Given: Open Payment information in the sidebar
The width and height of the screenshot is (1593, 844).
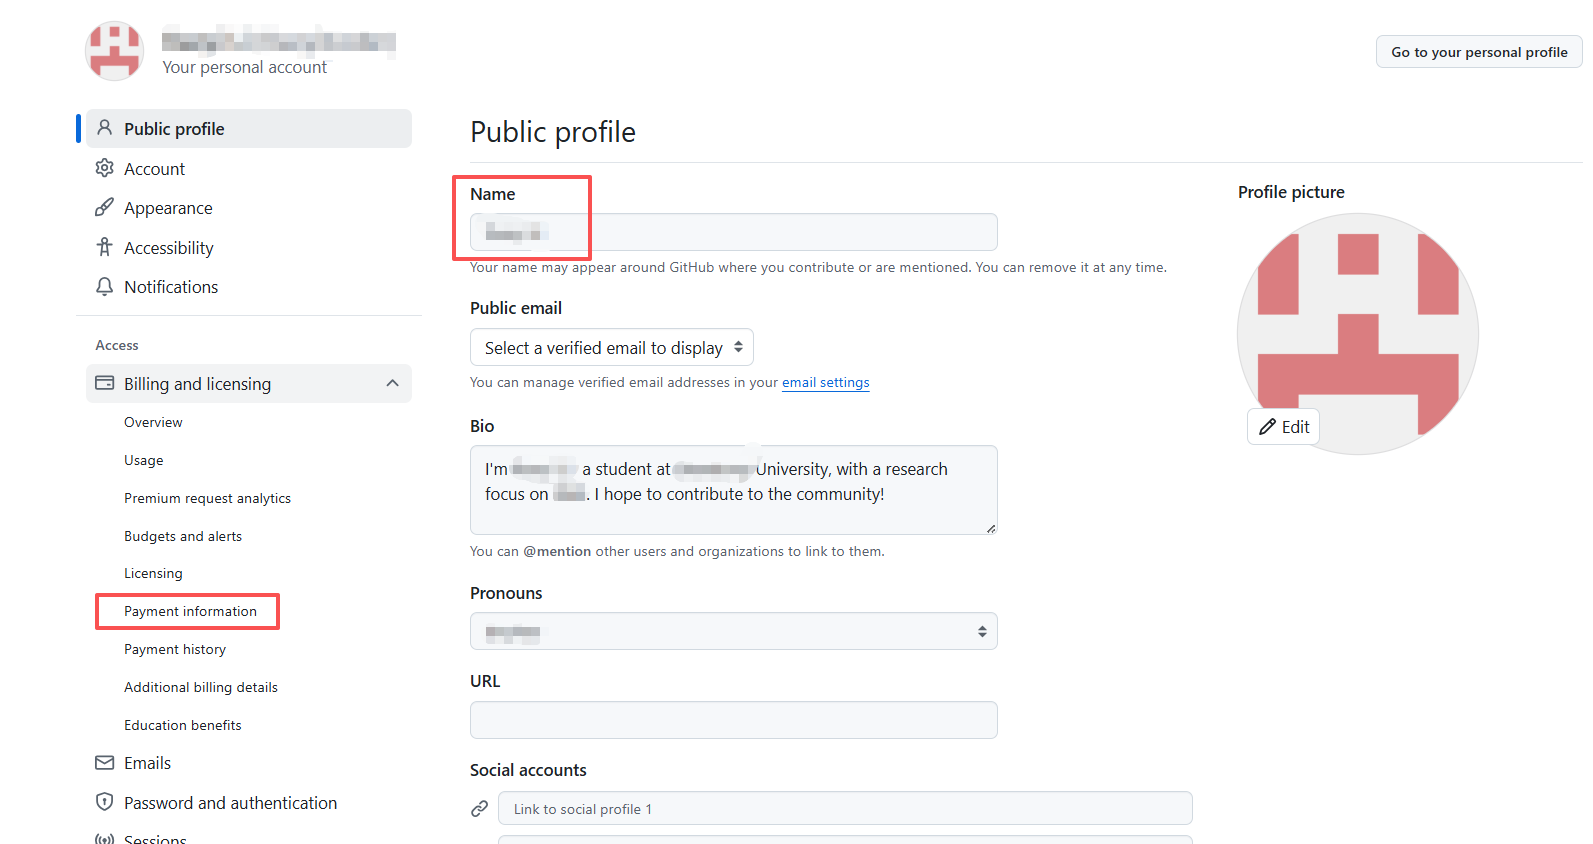Looking at the screenshot, I should [x=190, y=611].
